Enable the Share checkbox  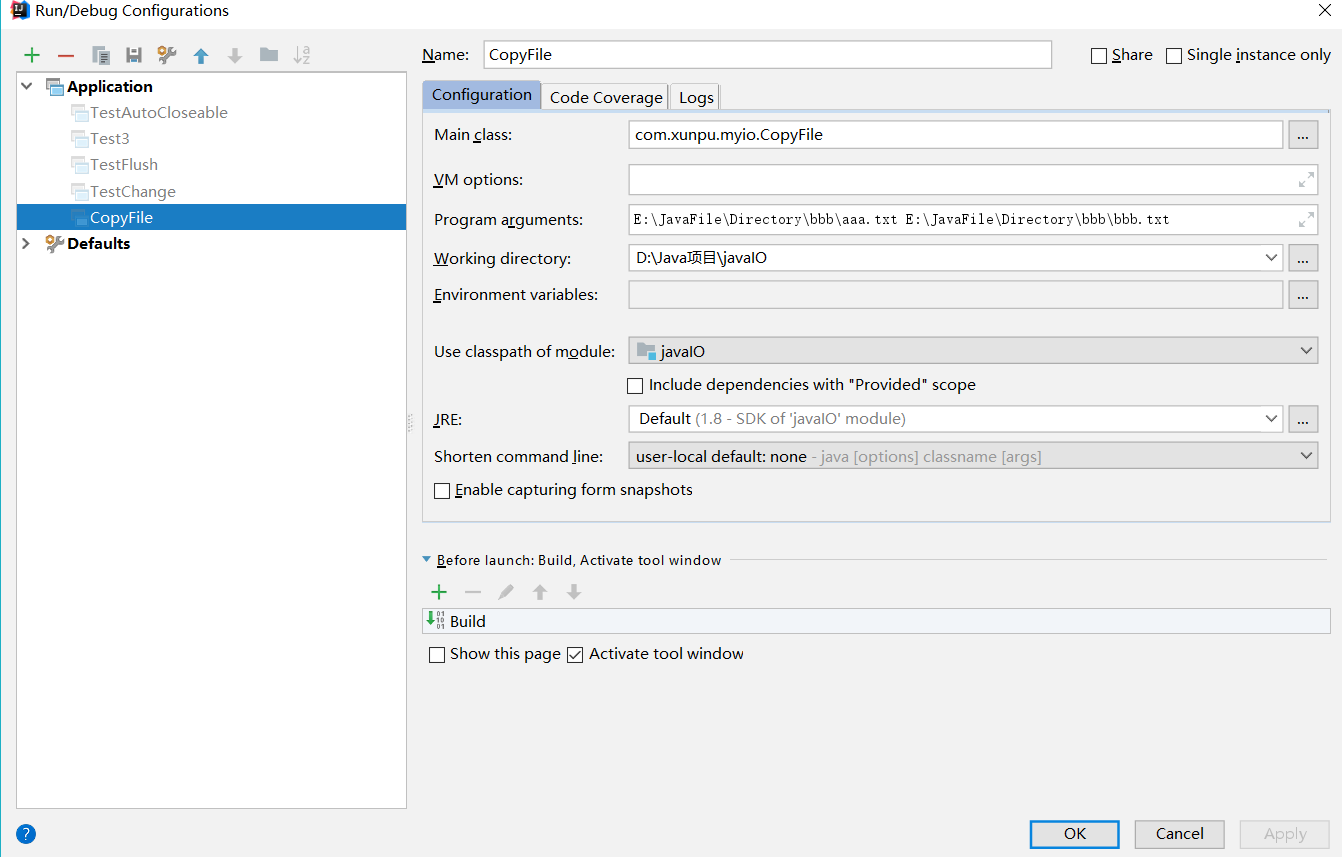(x=1099, y=56)
